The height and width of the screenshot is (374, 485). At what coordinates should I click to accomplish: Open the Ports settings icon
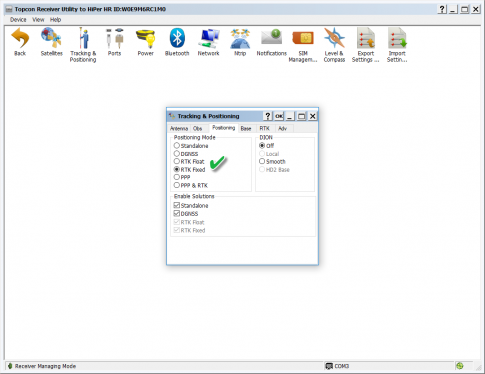pos(114,38)
